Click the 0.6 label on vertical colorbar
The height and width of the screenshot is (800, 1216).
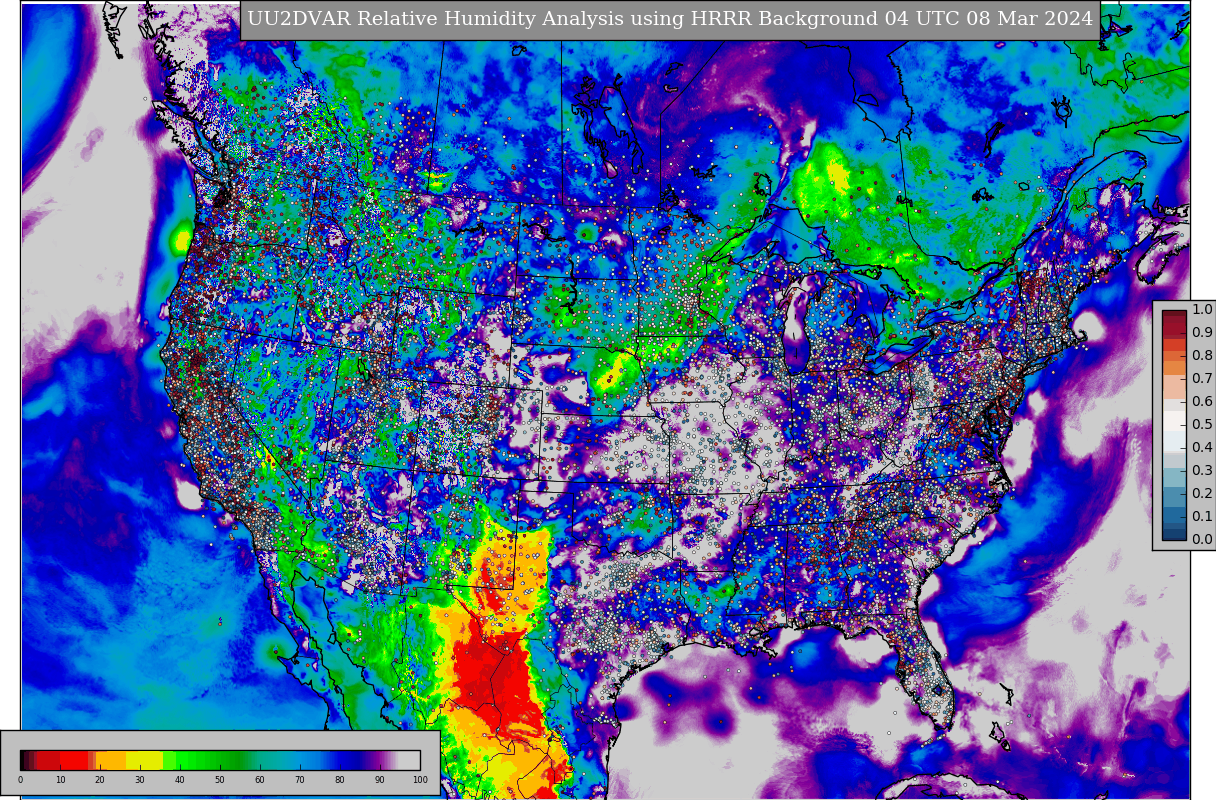pyautogui.click(x=1202, y=402)
